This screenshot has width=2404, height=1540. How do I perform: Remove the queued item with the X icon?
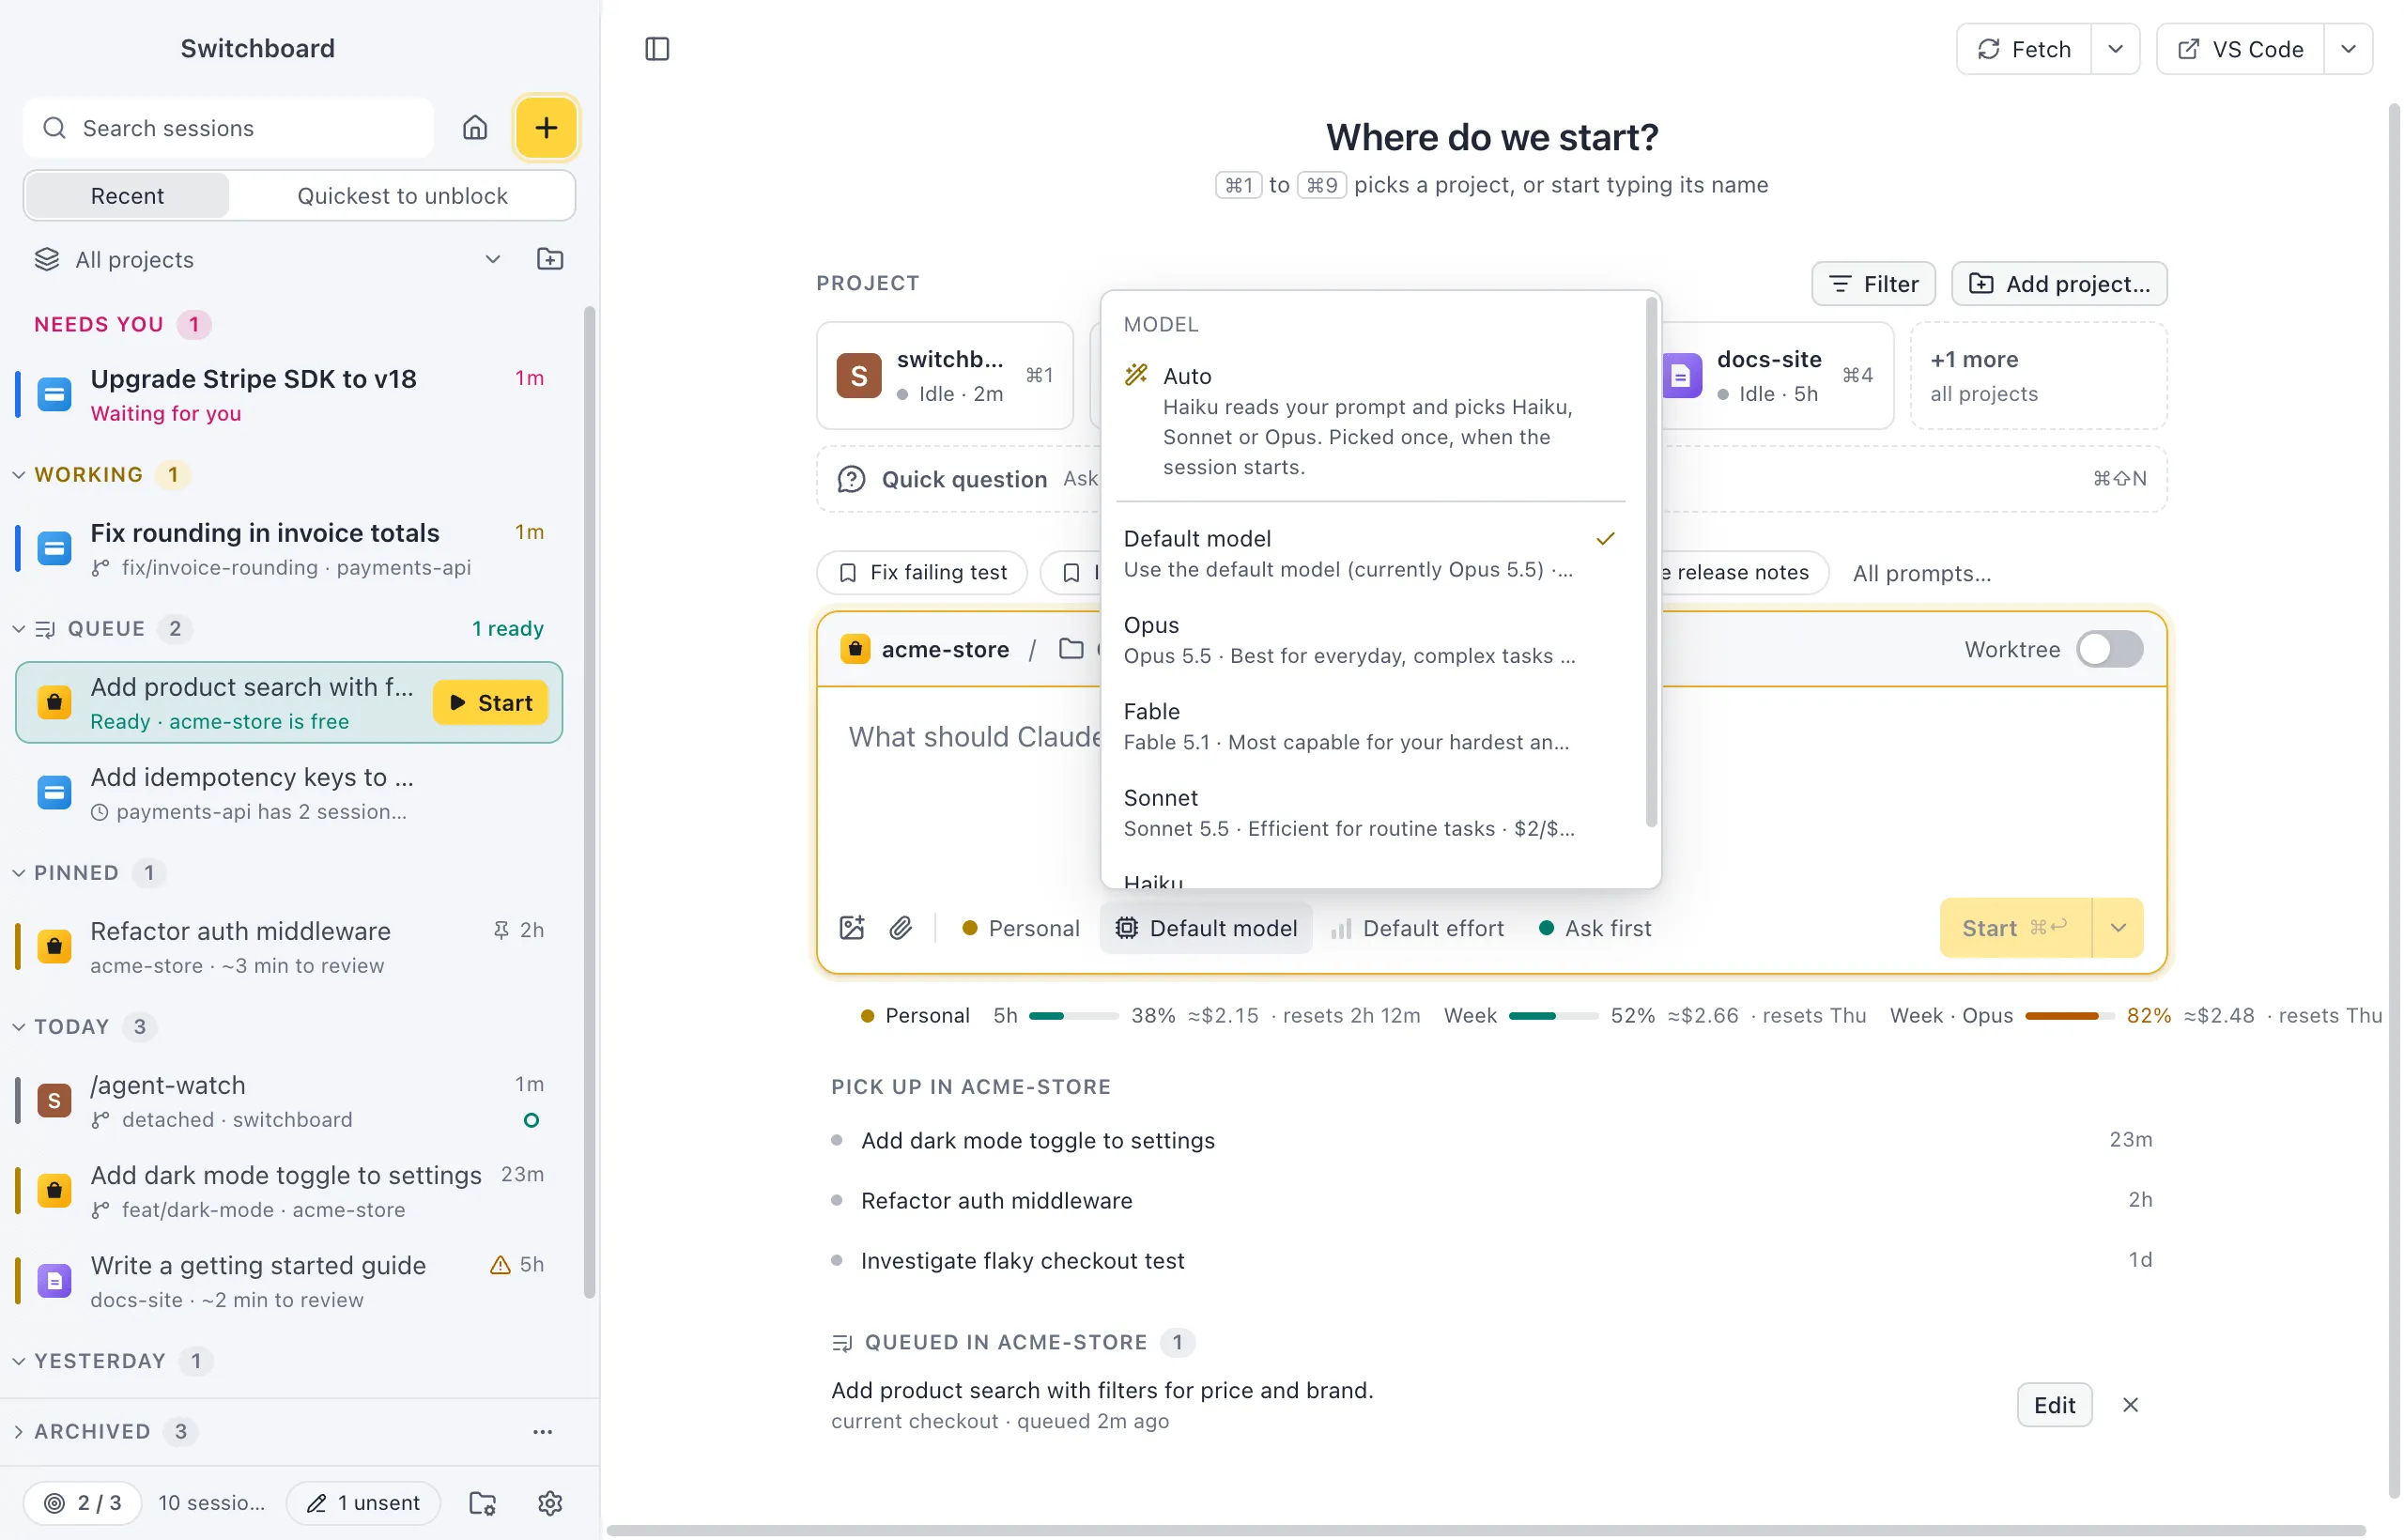coord(2131,1405)
